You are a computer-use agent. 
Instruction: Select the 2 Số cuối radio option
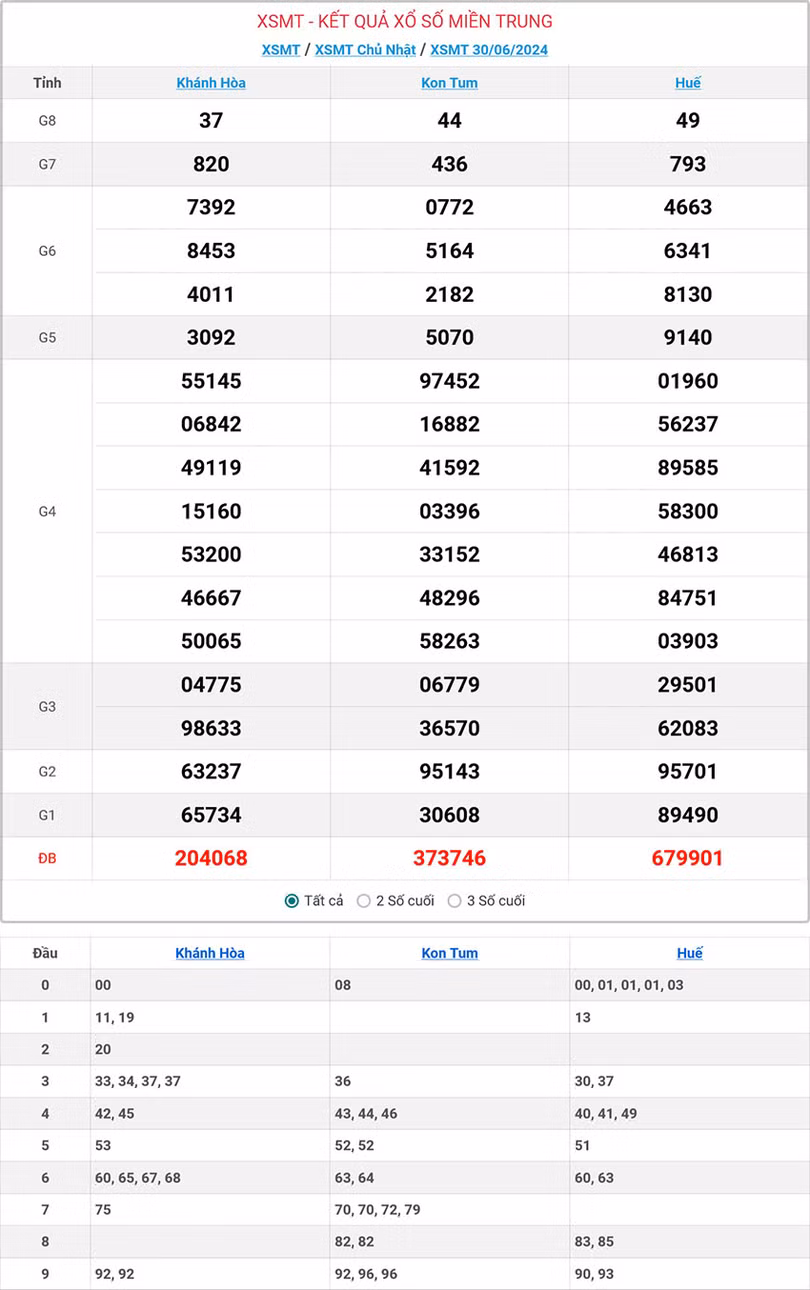click(x=364, y=901)
